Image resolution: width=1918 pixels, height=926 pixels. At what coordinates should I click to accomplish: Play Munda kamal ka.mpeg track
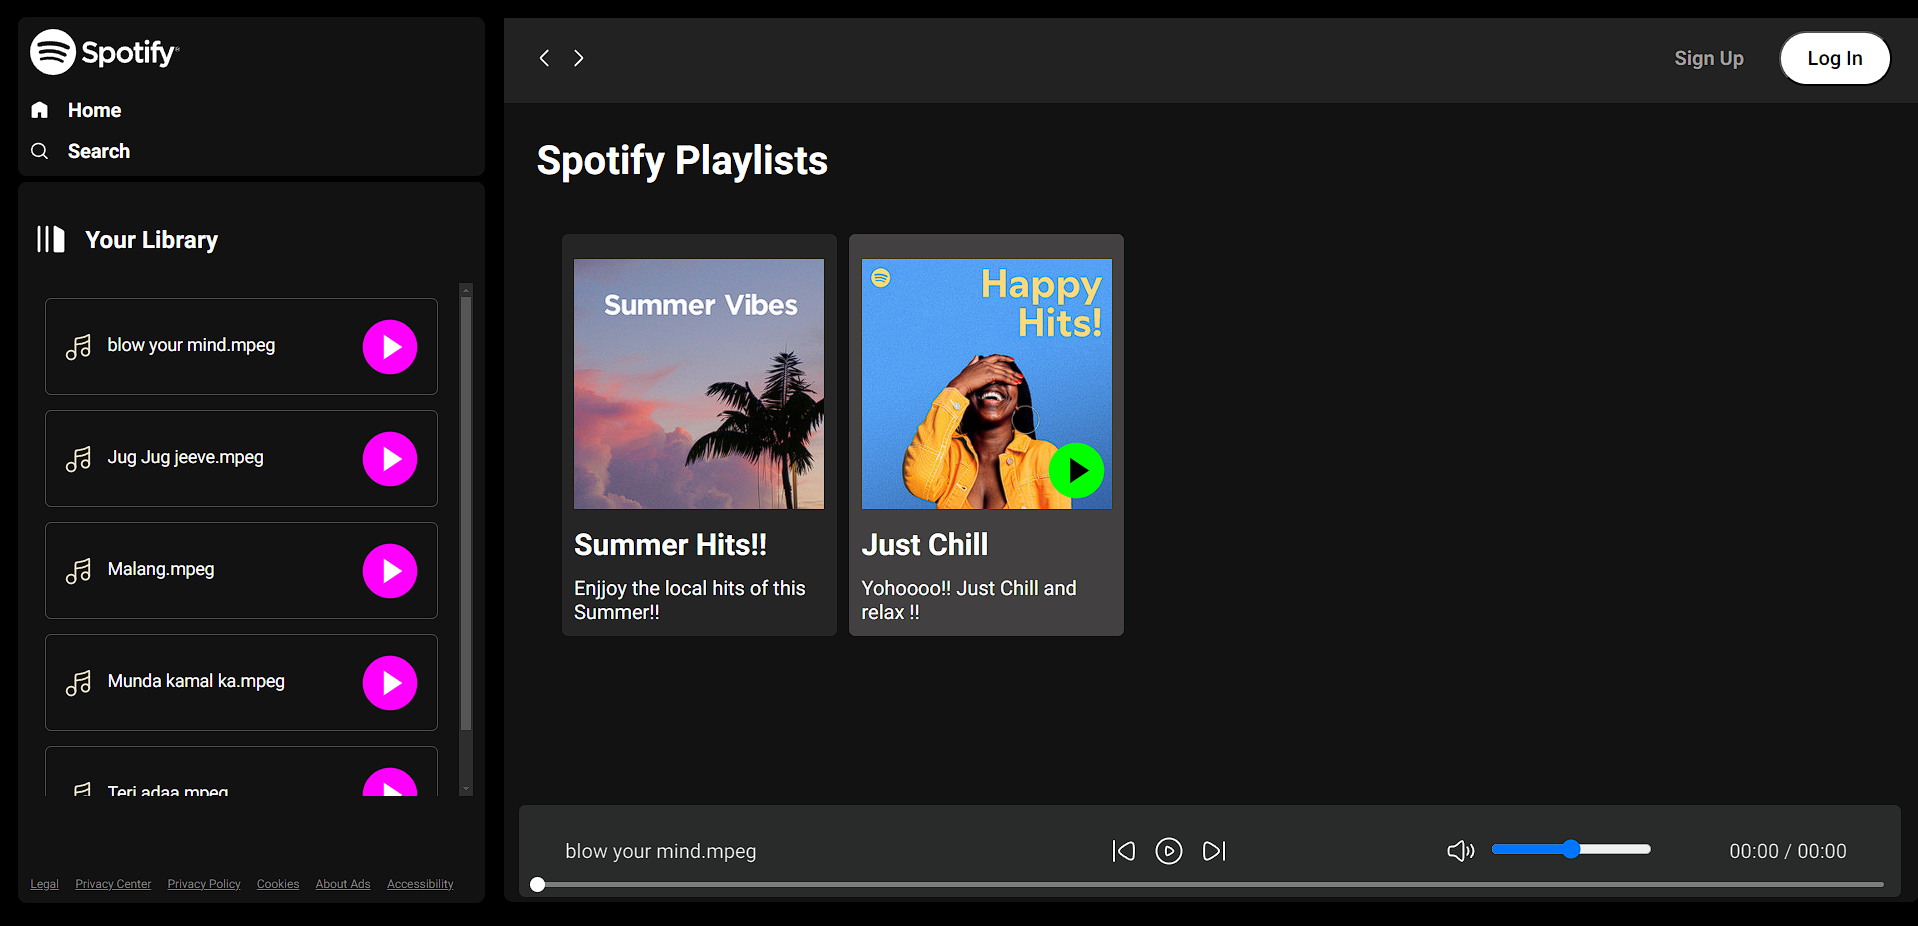coord(390,683)
